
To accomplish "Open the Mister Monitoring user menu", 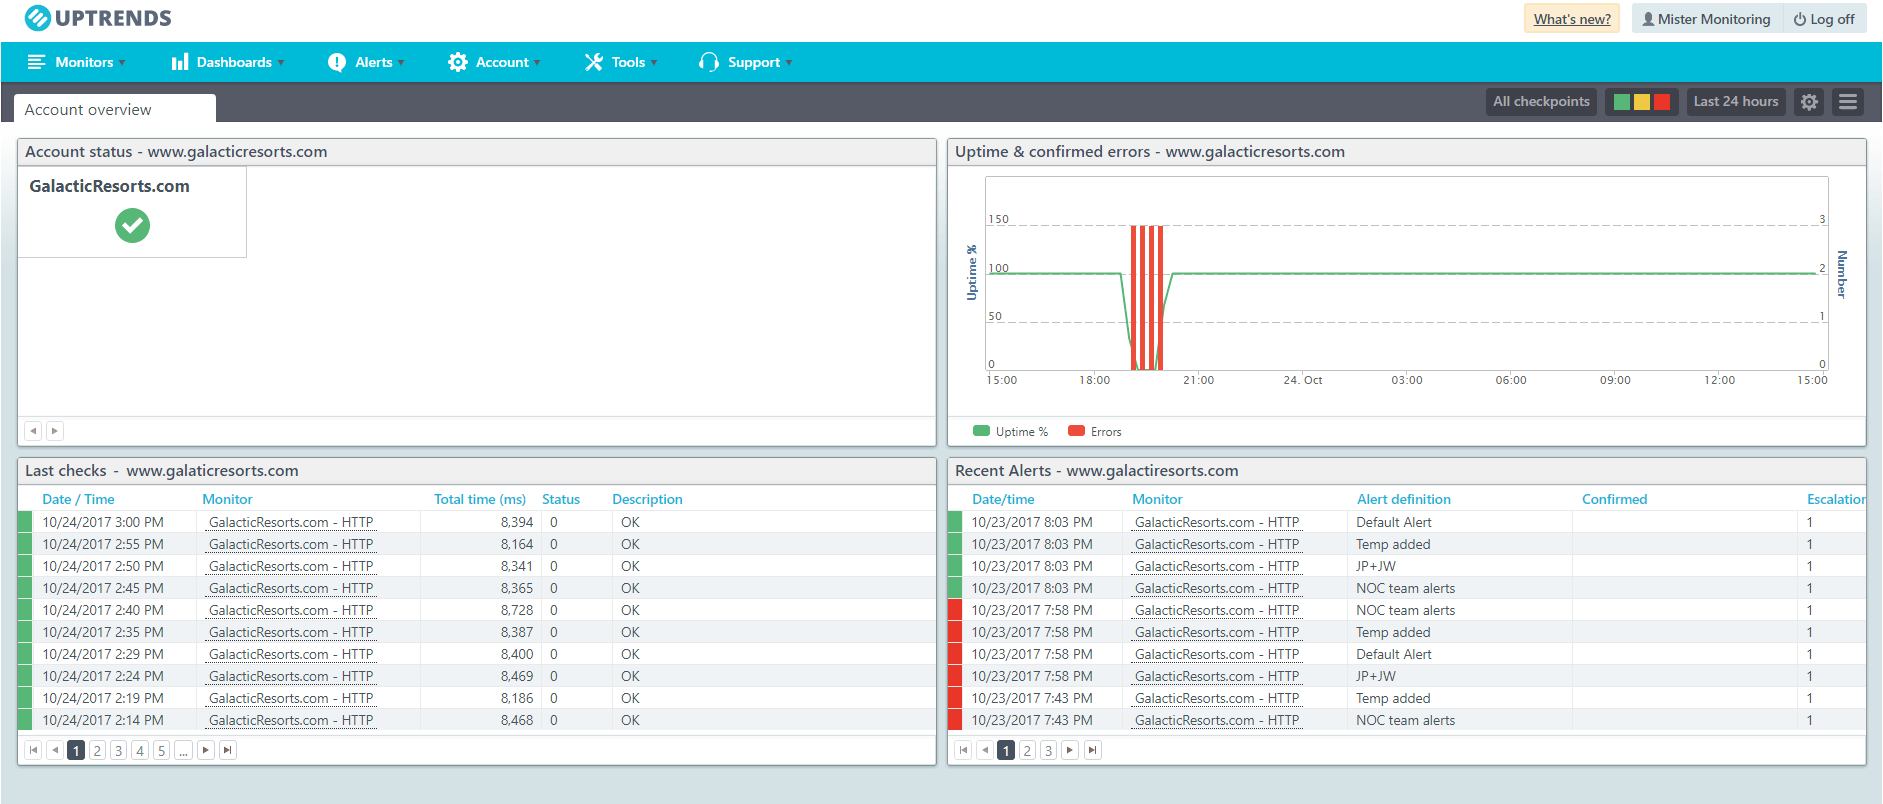I will point(1706,19).
